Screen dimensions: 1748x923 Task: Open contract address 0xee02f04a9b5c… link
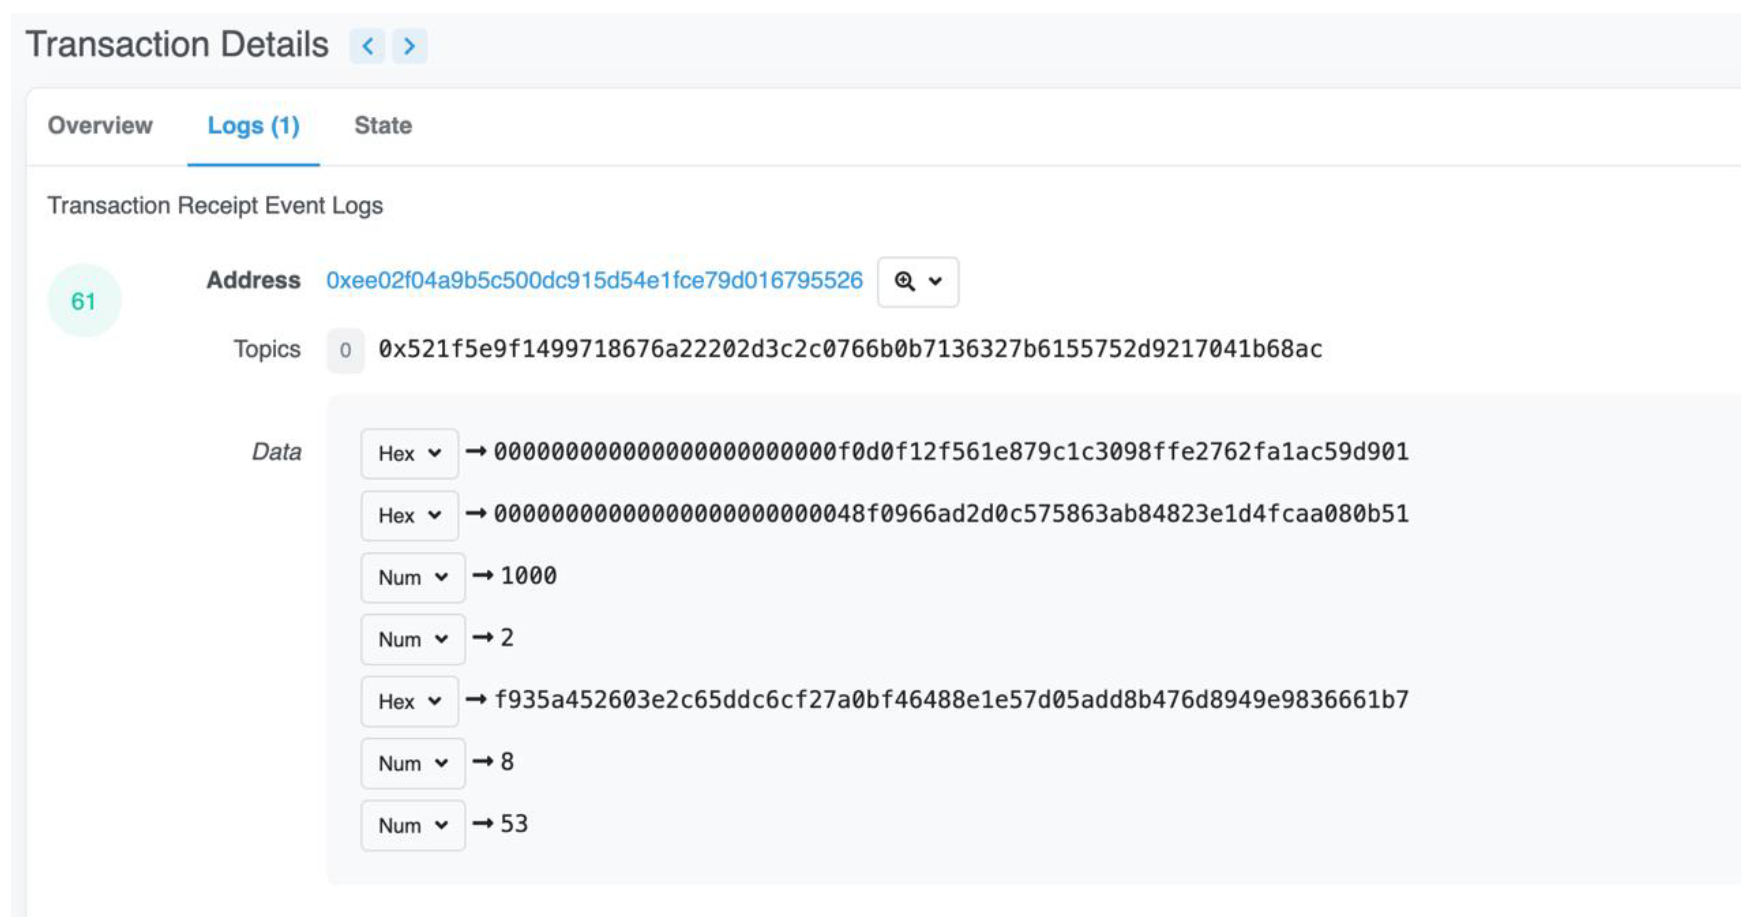594,281
